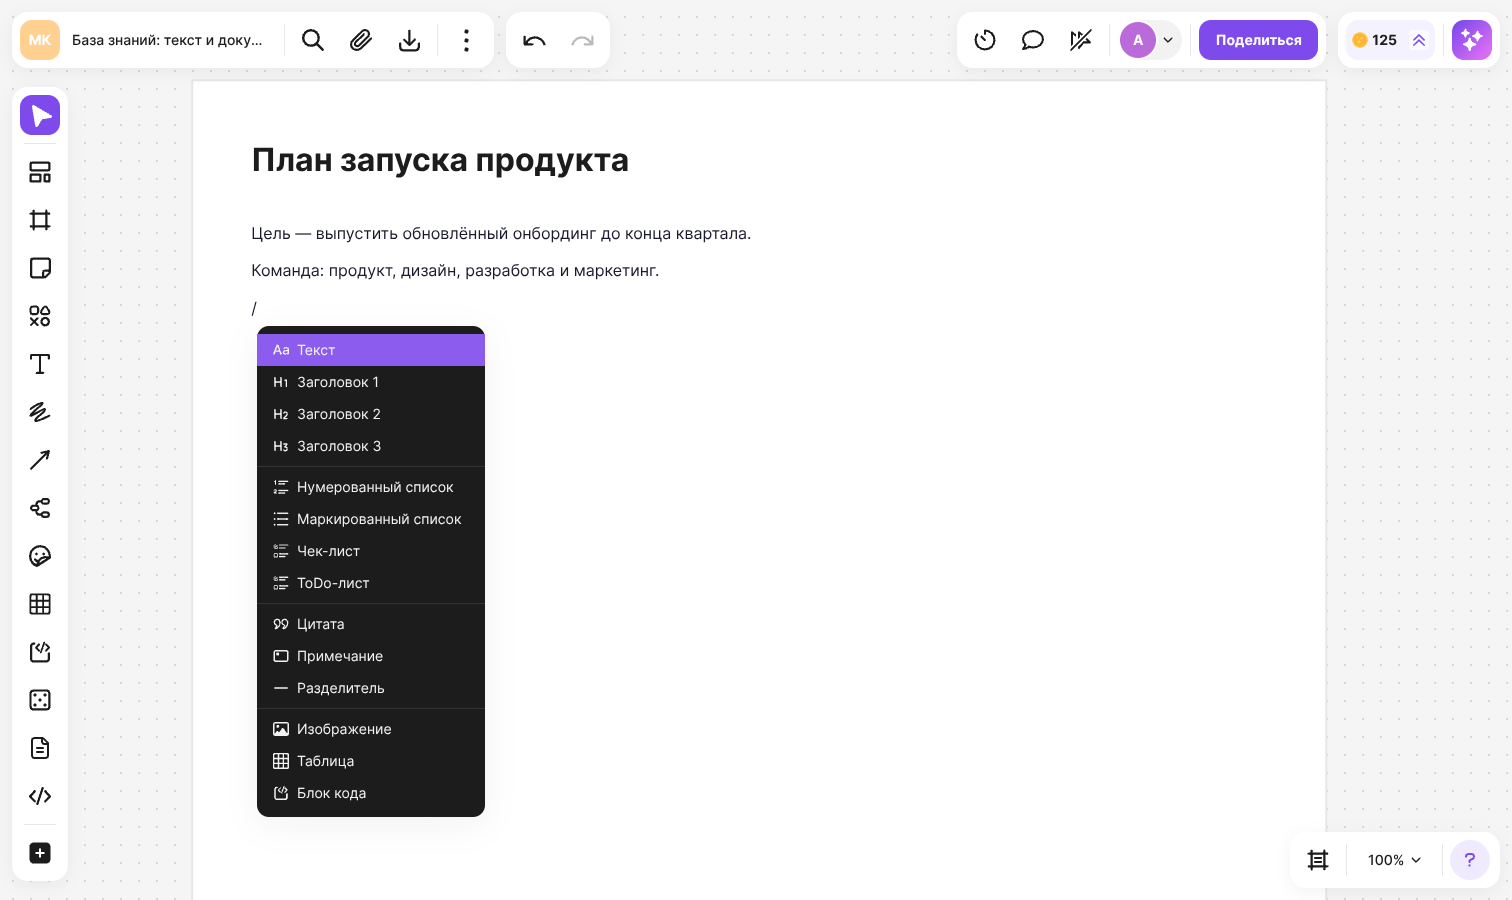Screen dimensions: 1512x900
Task: Choose Нумерованный список from menu
Action: (x=371, y=487)
